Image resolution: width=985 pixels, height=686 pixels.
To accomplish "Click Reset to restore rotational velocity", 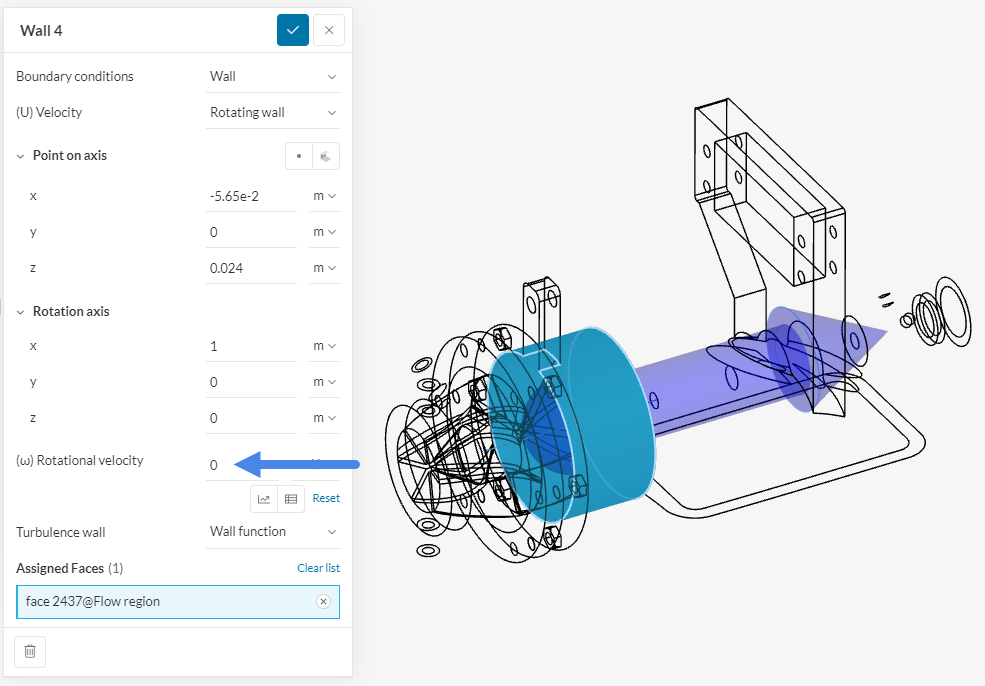I will point(327,498).
